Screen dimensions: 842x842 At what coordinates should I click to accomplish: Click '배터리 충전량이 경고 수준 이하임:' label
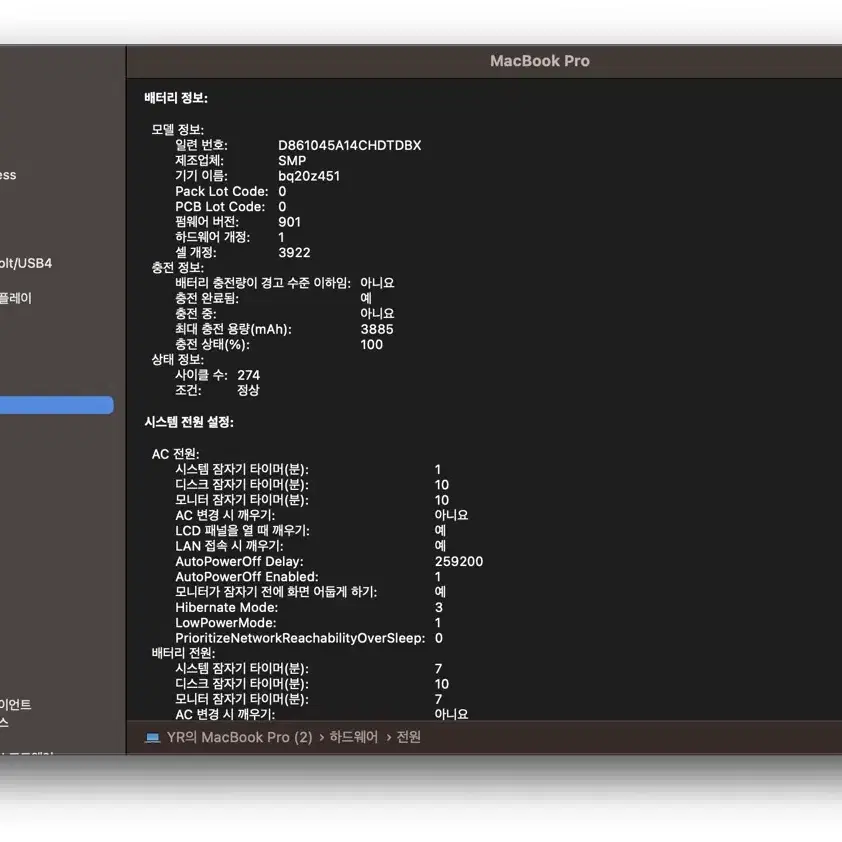point(263,283)
